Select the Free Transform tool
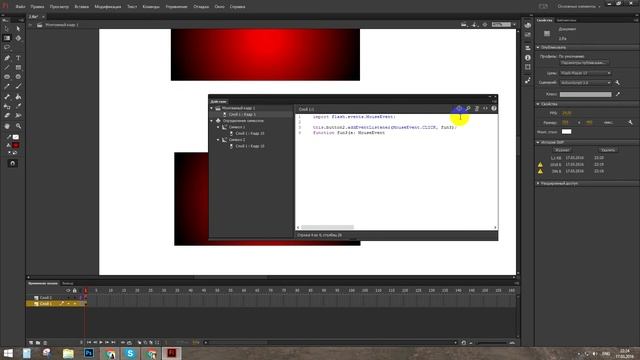The height and width of the screenshot is (360, 640). tap(7, 38)
